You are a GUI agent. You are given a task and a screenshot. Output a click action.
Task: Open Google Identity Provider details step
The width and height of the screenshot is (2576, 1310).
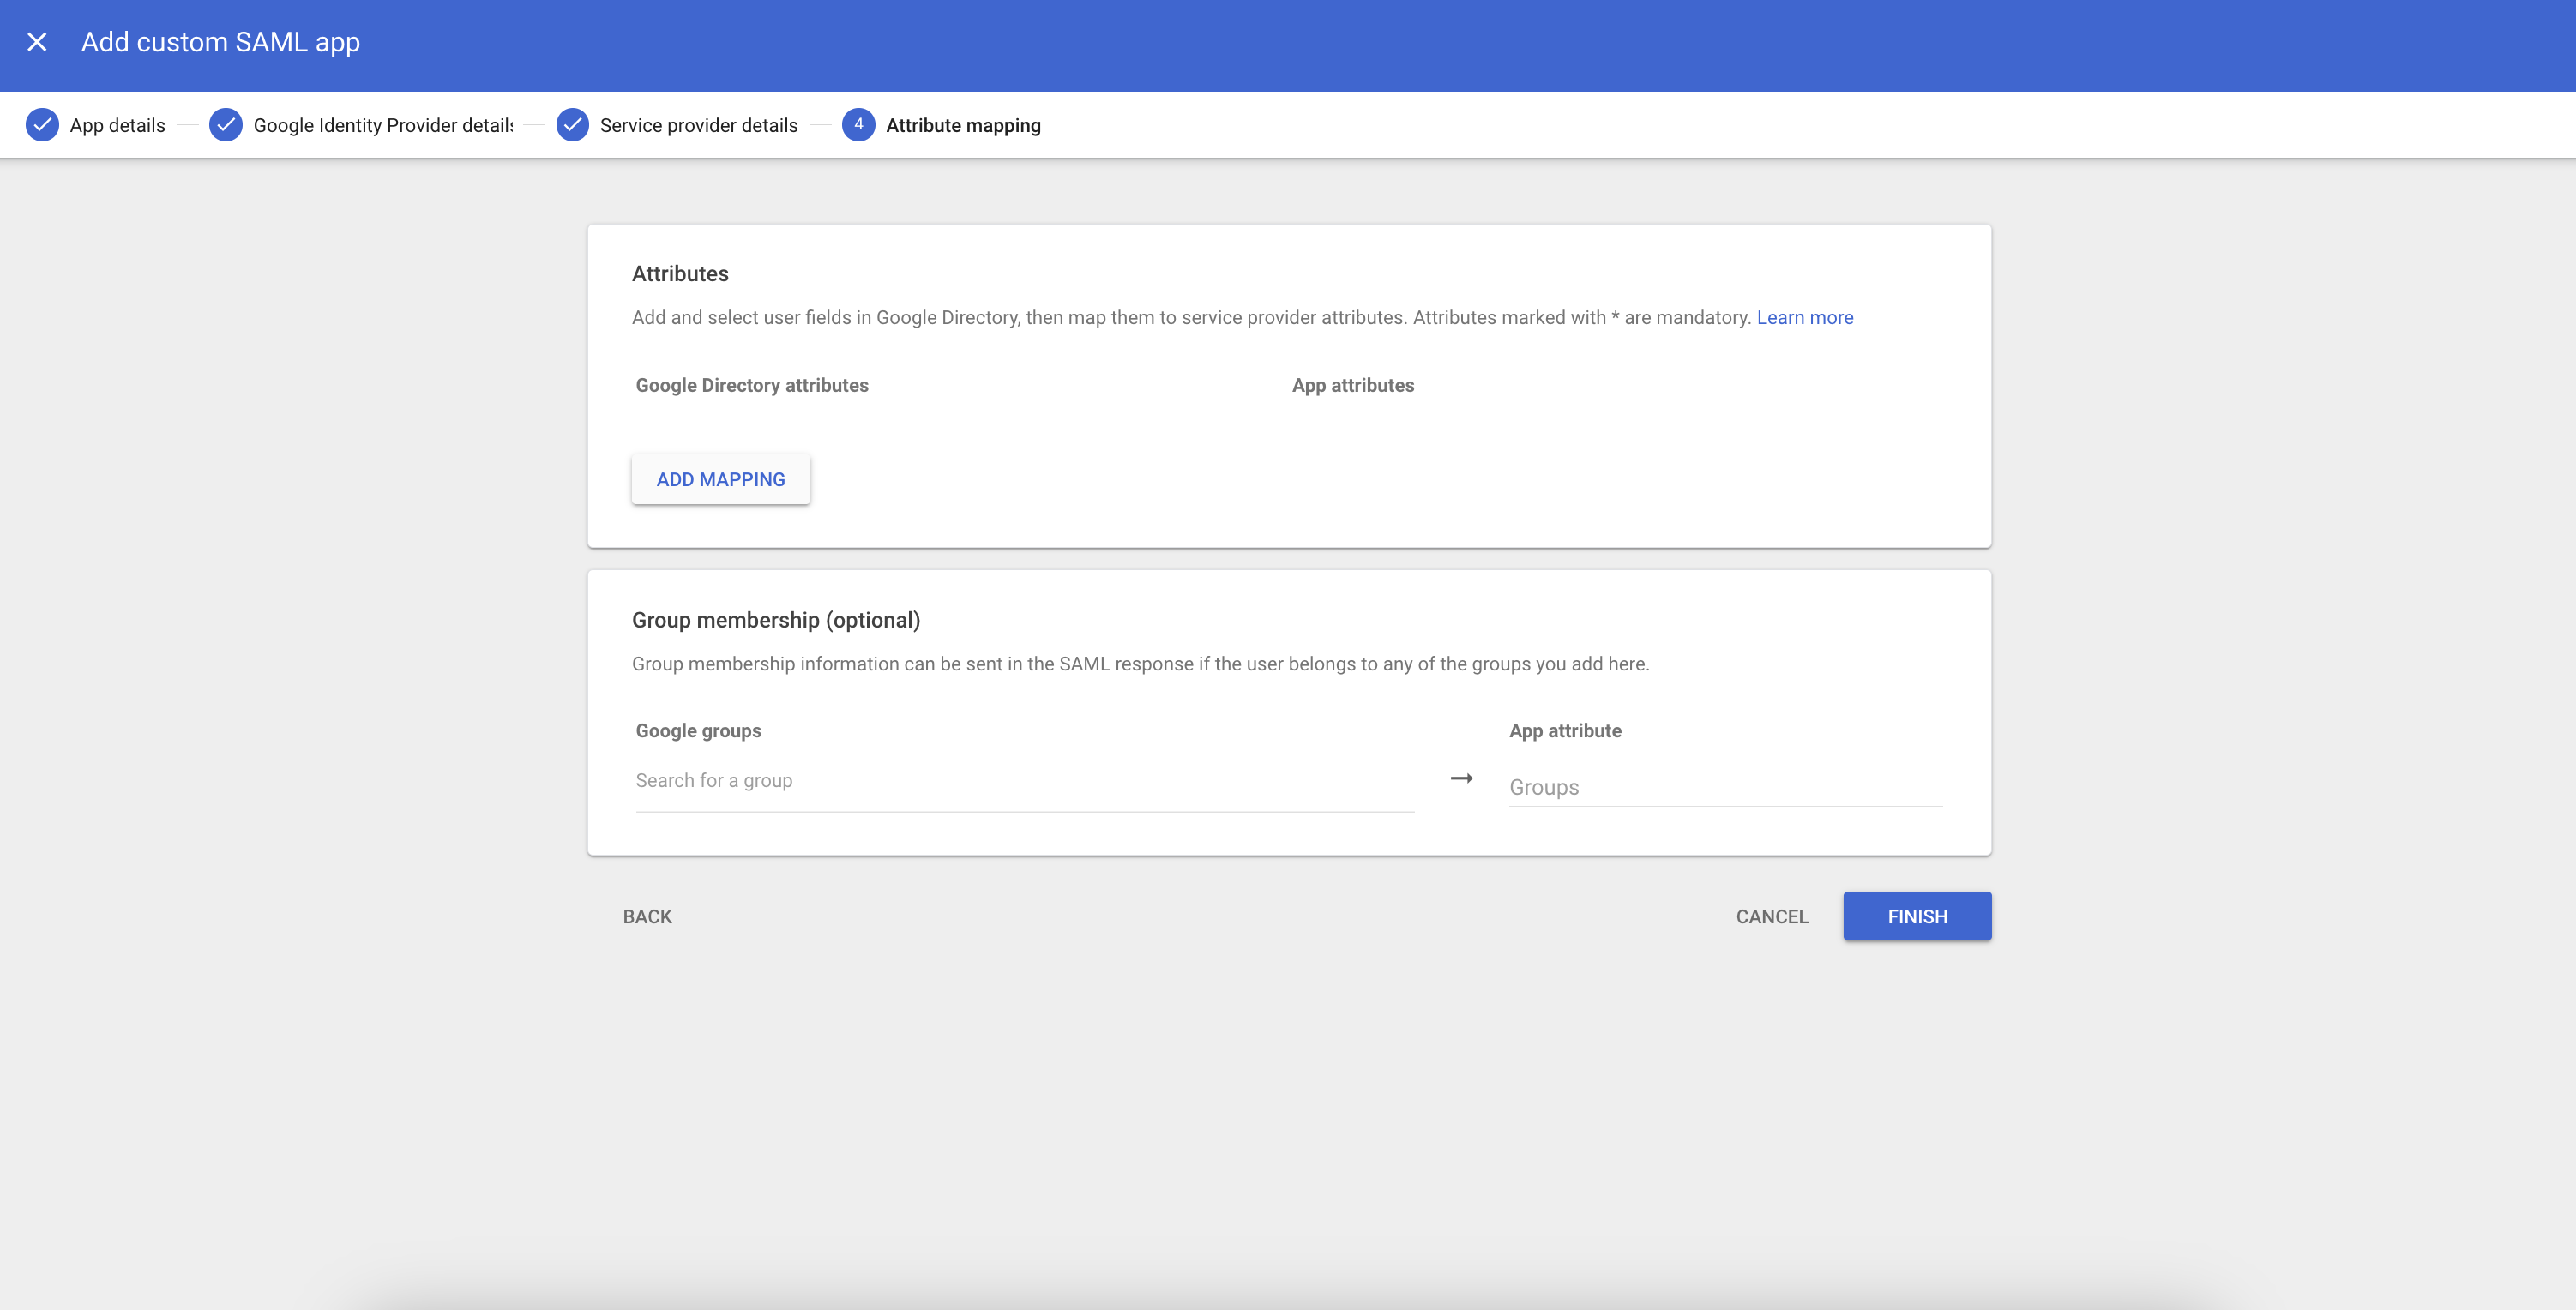click(383, 125)
